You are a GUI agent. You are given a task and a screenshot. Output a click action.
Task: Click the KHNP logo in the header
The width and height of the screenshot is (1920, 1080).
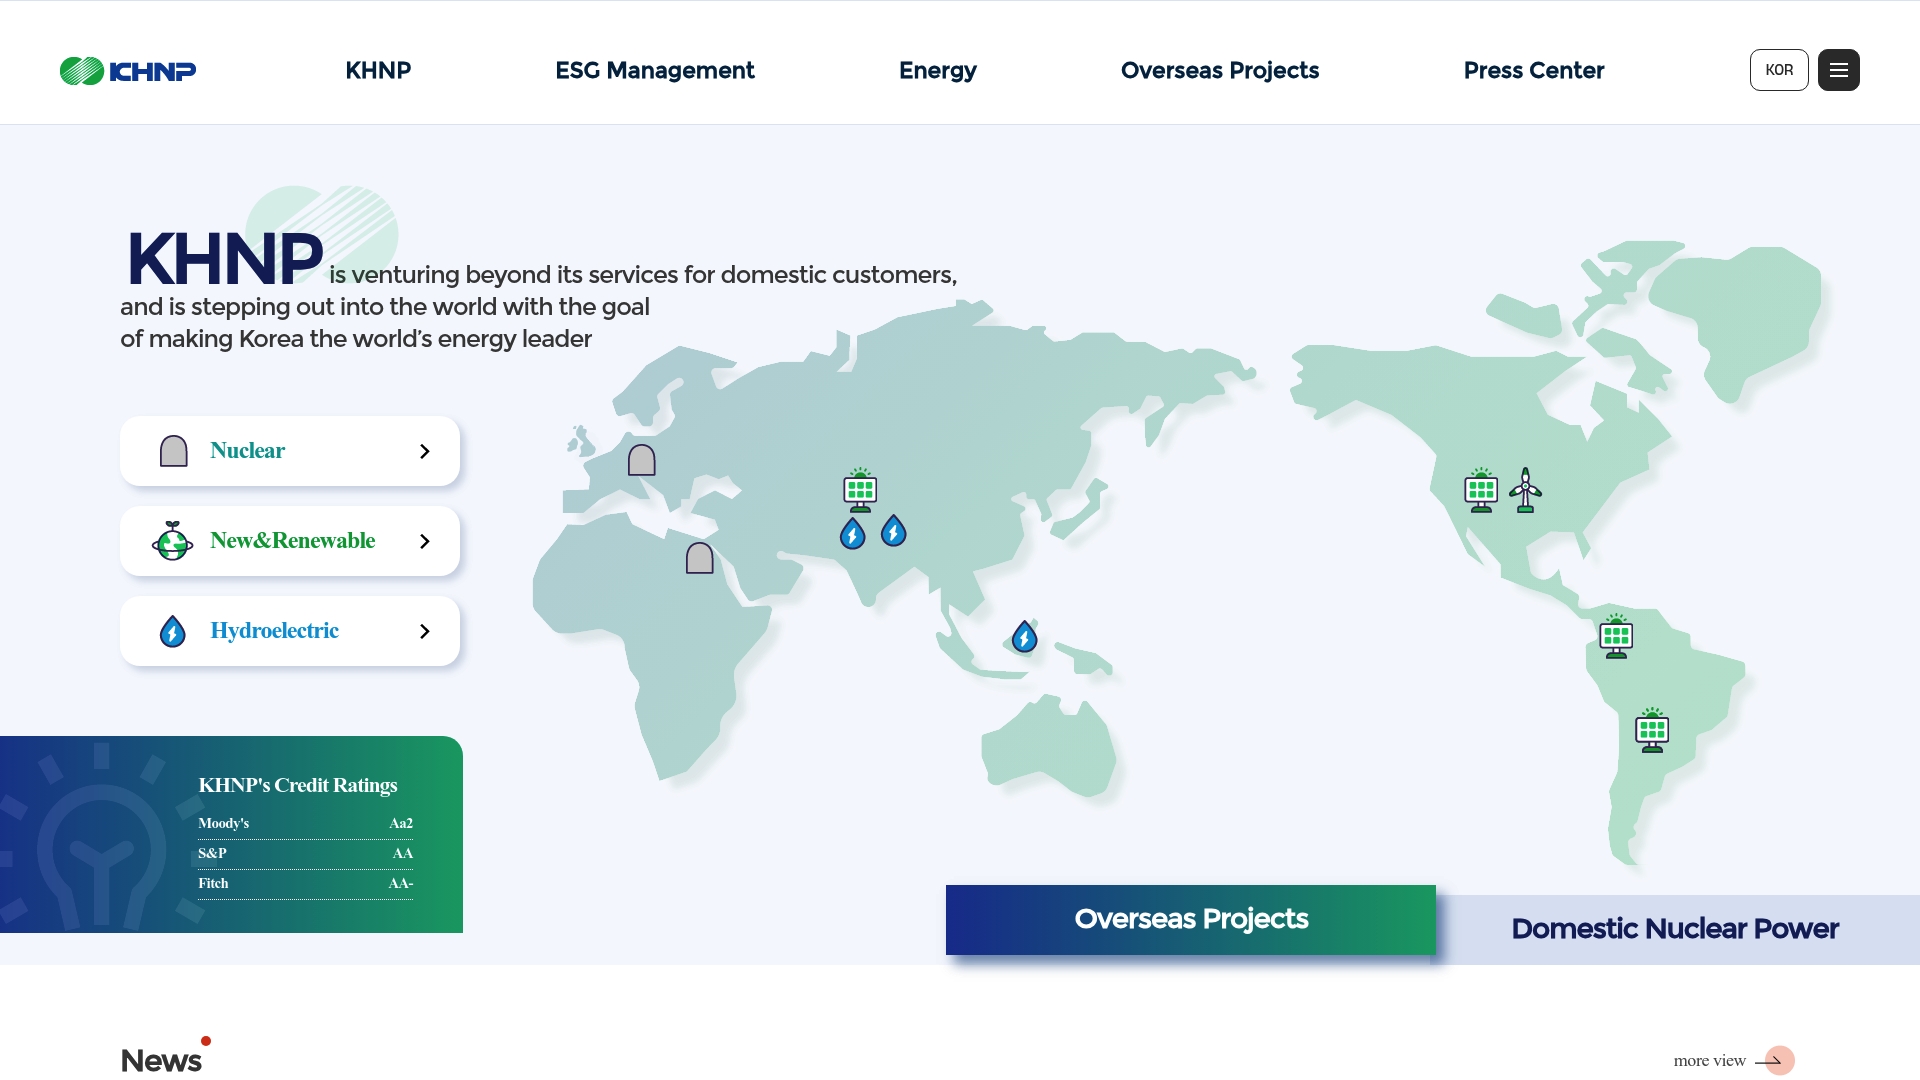128,71
